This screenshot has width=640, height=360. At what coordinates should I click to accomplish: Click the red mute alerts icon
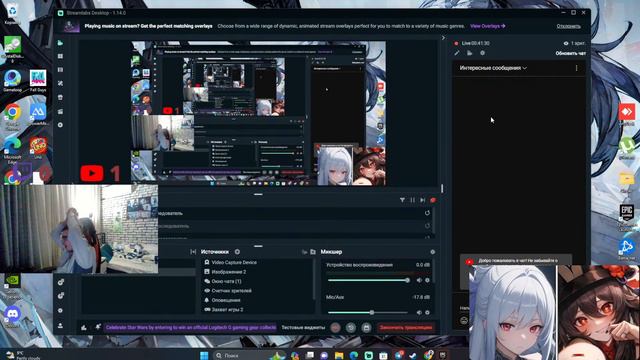tap(433, 200)
